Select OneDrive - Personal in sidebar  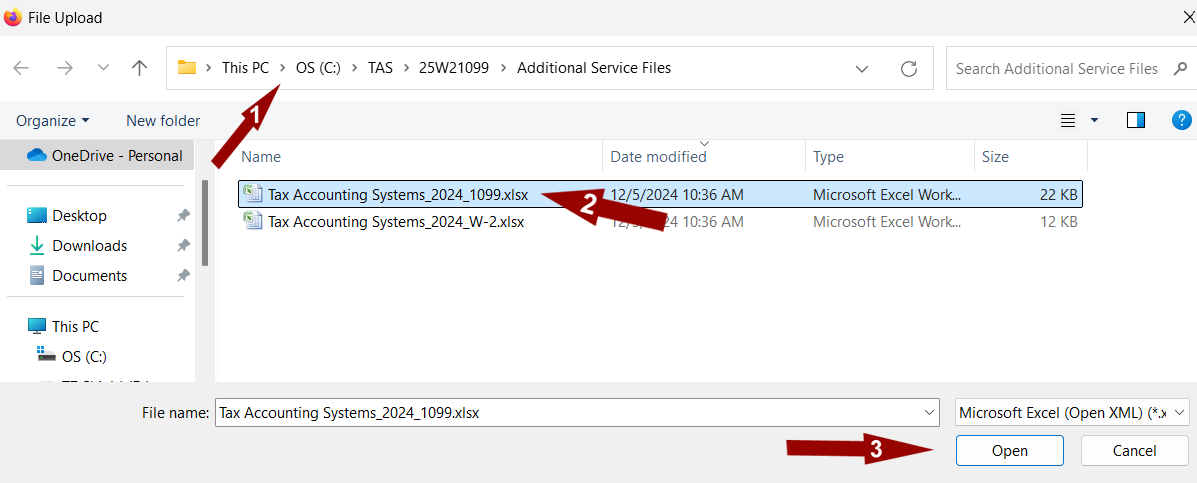point(116,155)
